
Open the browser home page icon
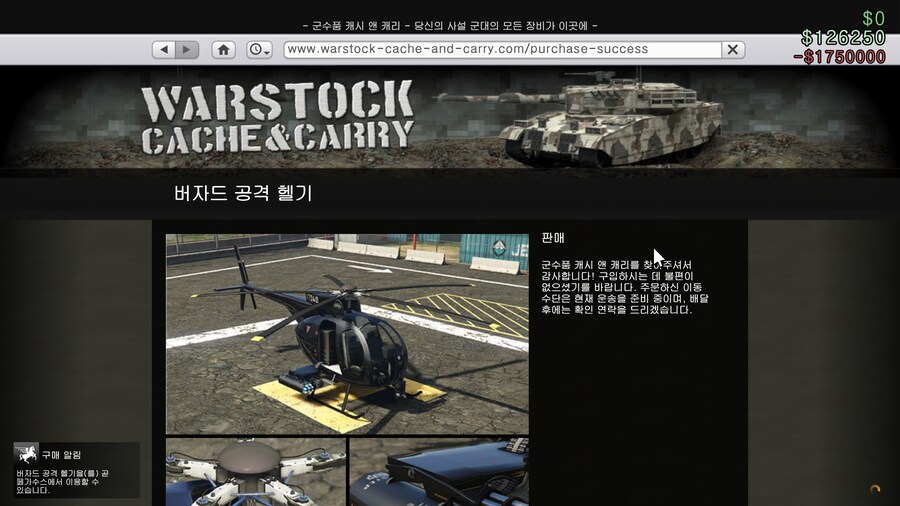[223, 49]
